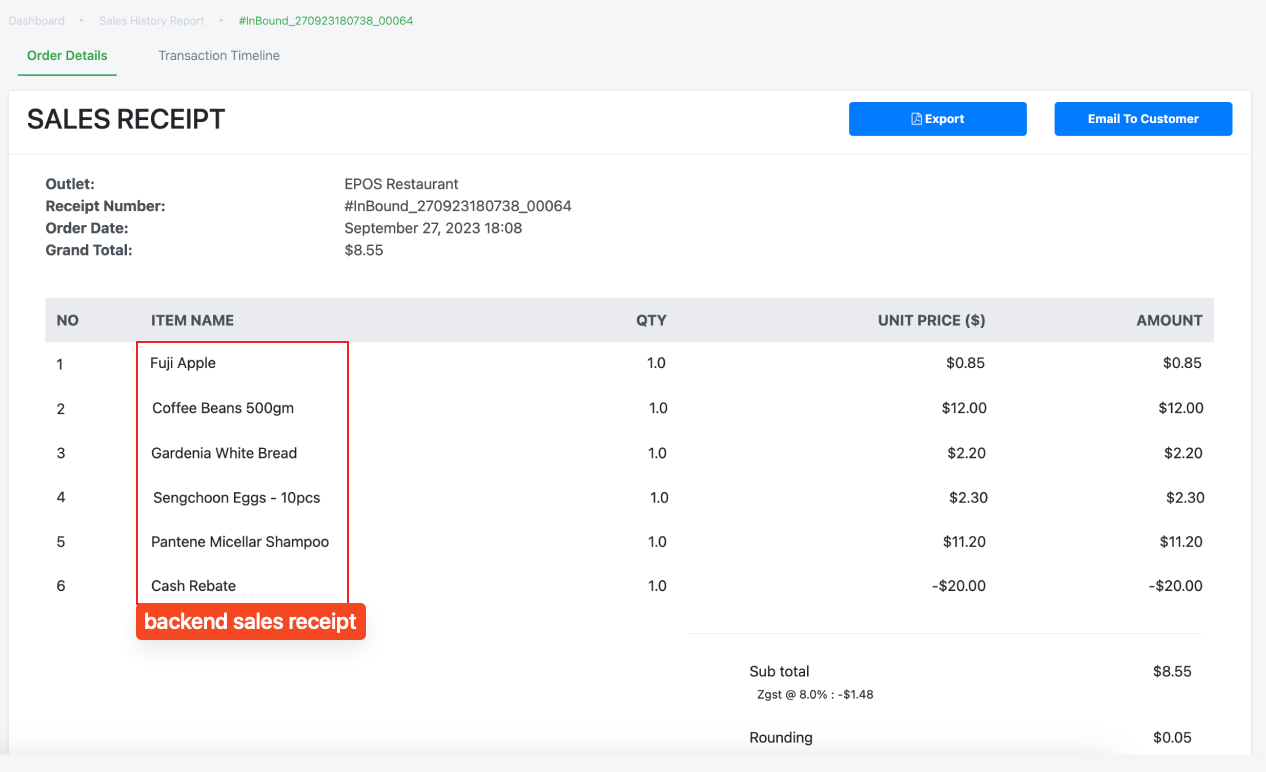
Task: Click the $2.30 amount for Sengchoon Eggs
Action: pos(1185,498)
